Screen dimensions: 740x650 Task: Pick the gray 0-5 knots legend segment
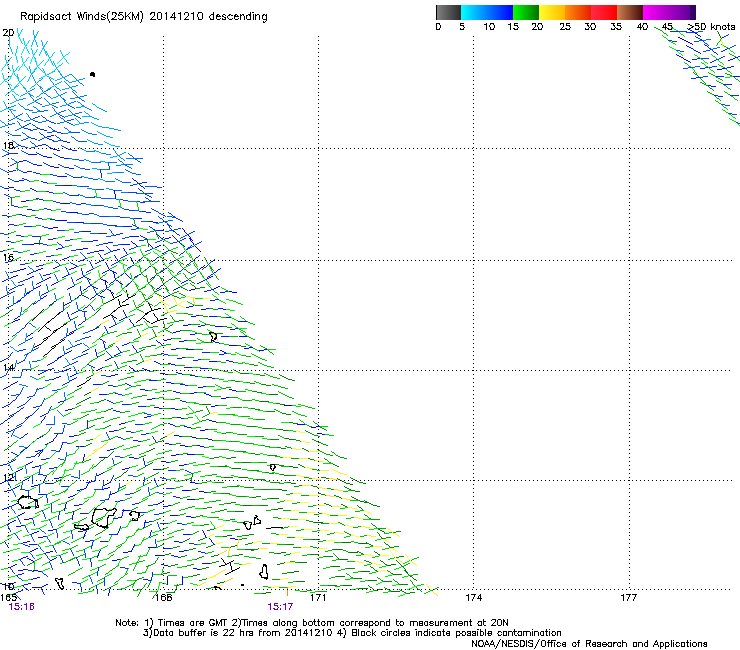(448, 12)
